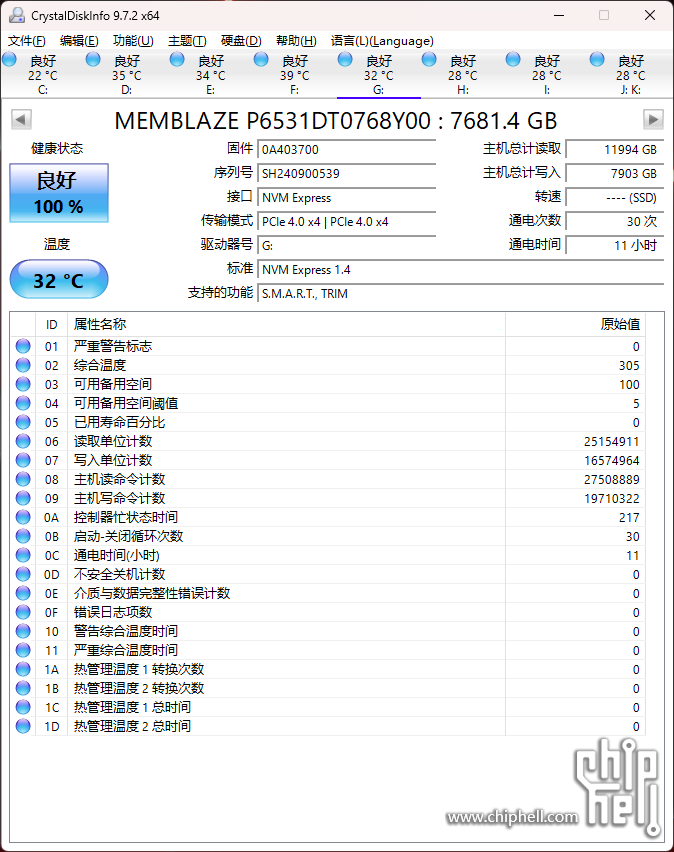Open the 语言(L)(Language) menu

coord(382,41)
